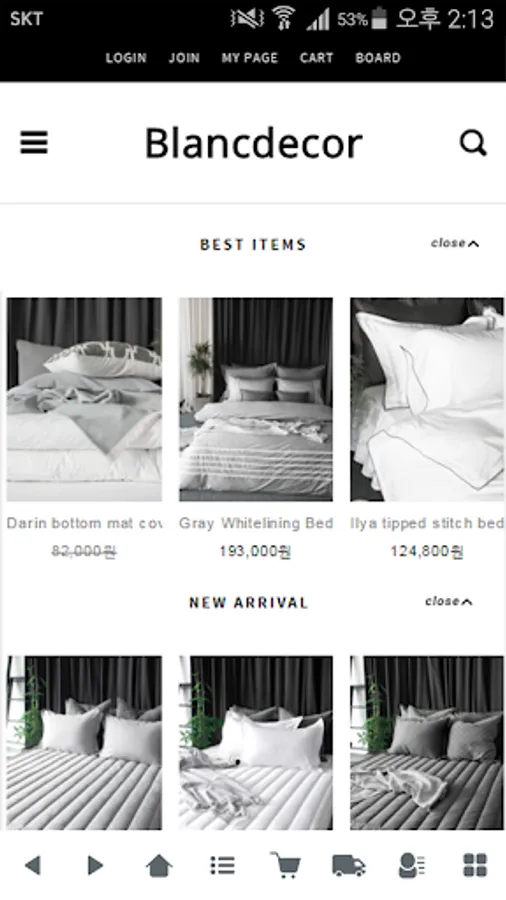
Task: Open the hamburger menu
Action: [34, 143]
